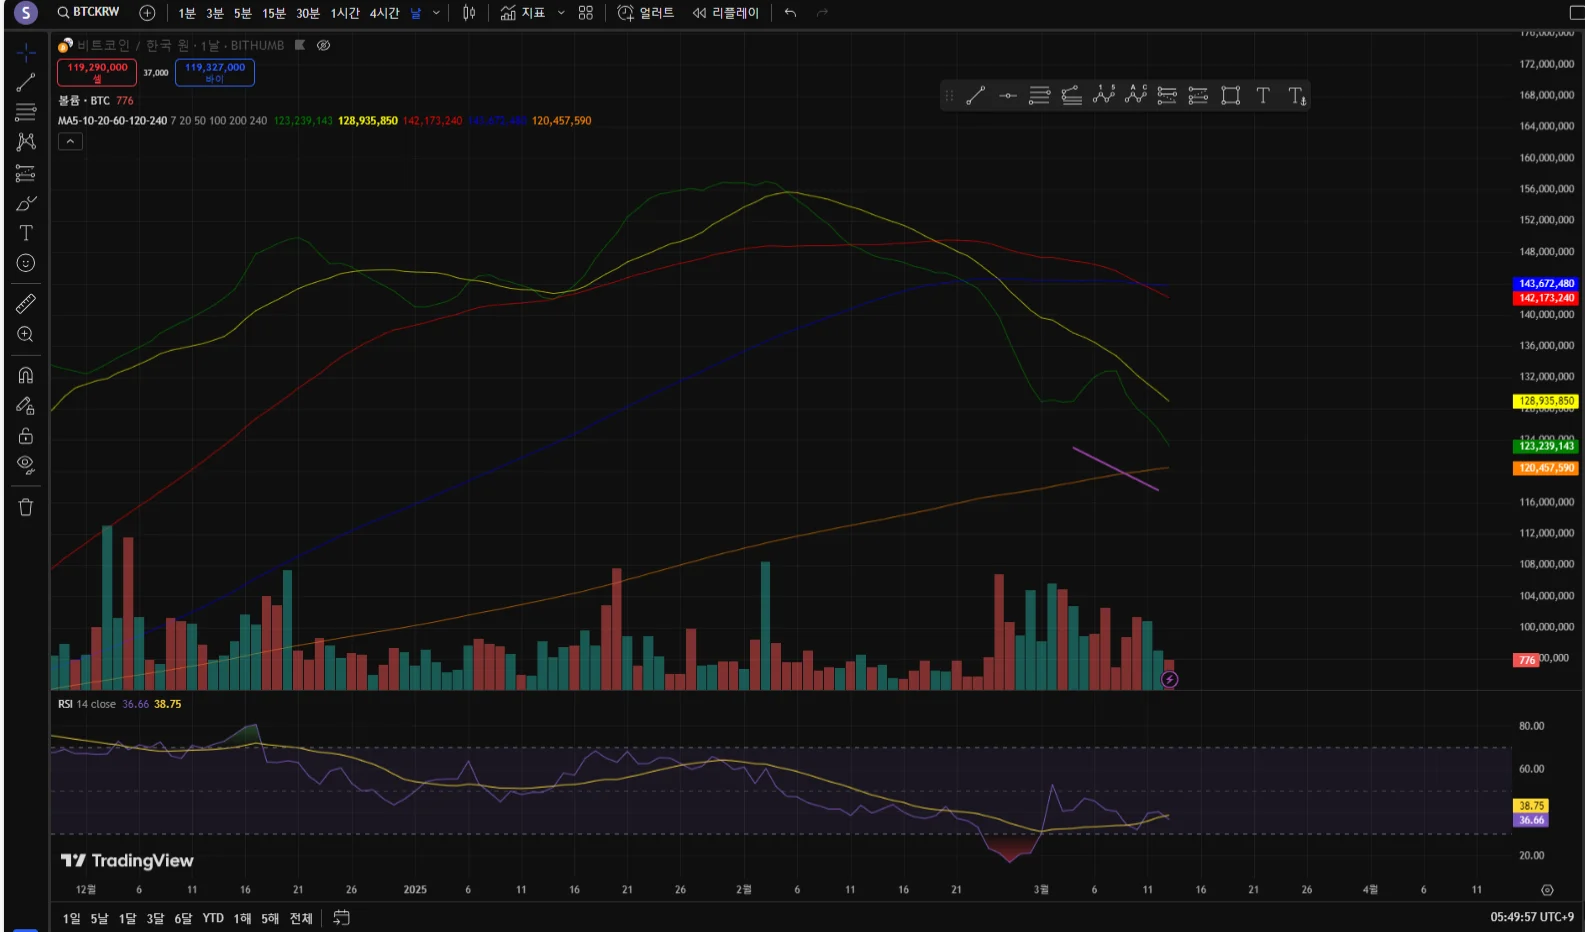Set date range to YTD
The image size is (1585, 932).
[x=213, y=918]
